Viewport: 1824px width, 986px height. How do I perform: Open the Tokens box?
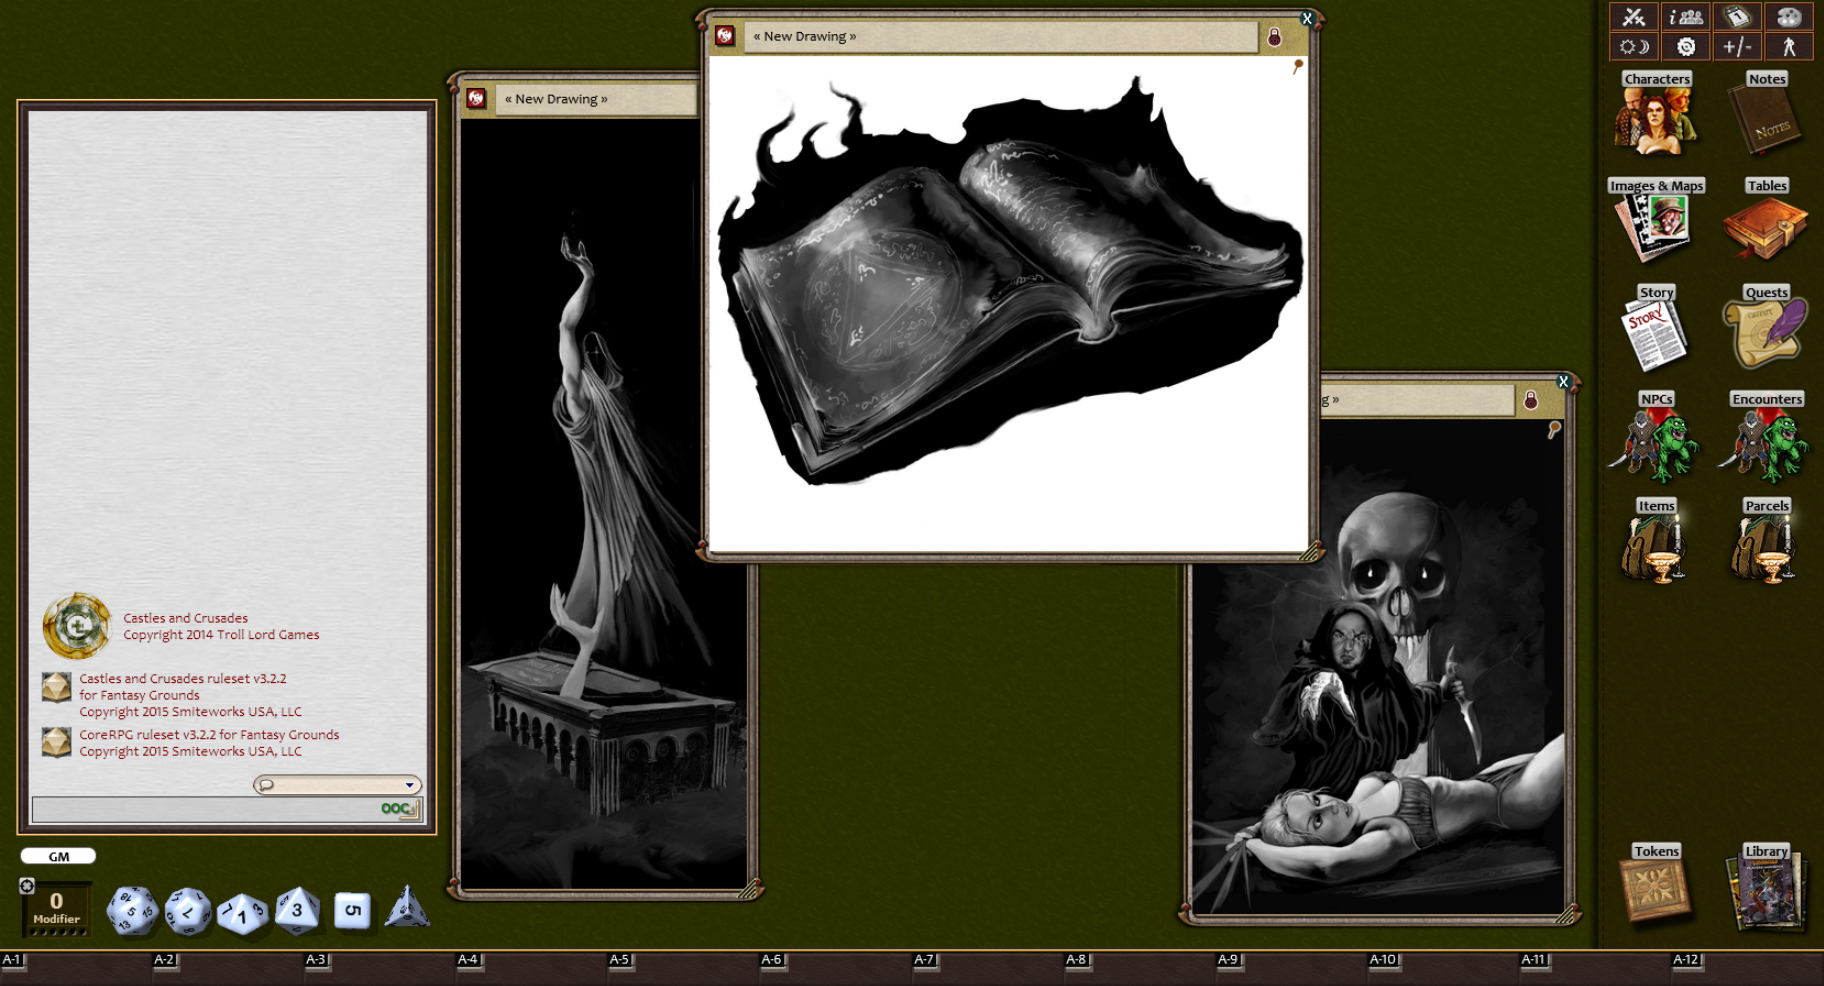(x=1656, y=888)
